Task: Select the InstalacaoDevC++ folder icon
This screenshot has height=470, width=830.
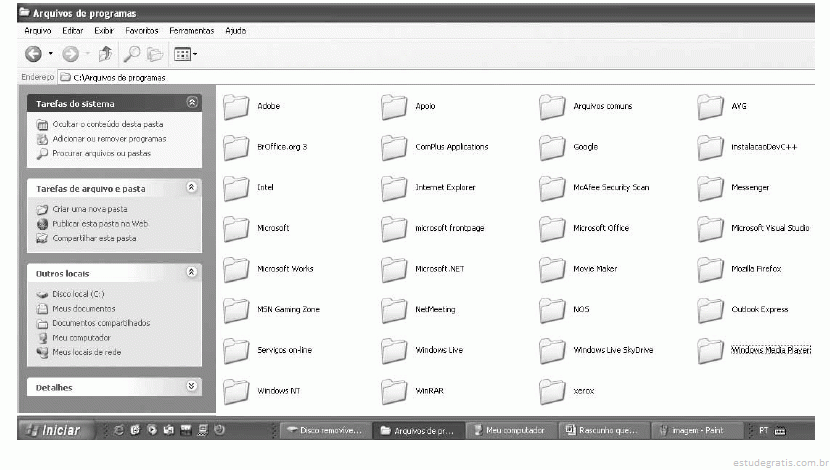Action: point(710,148)
